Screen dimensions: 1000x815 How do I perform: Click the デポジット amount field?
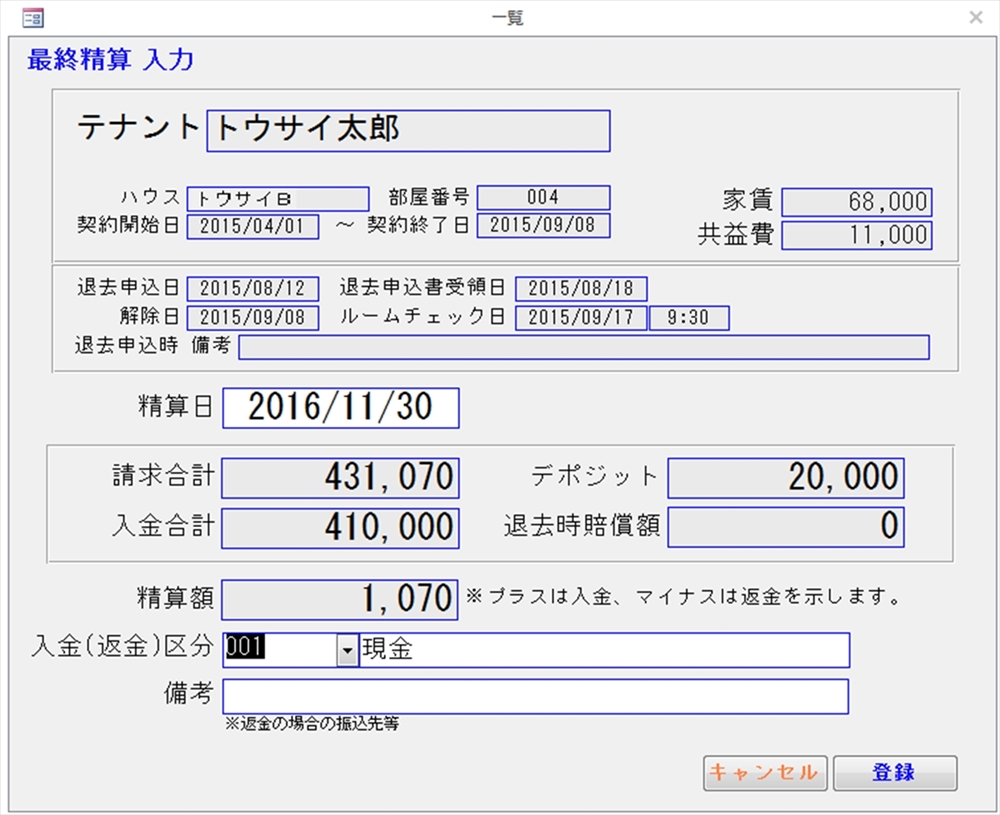(786, 478)
